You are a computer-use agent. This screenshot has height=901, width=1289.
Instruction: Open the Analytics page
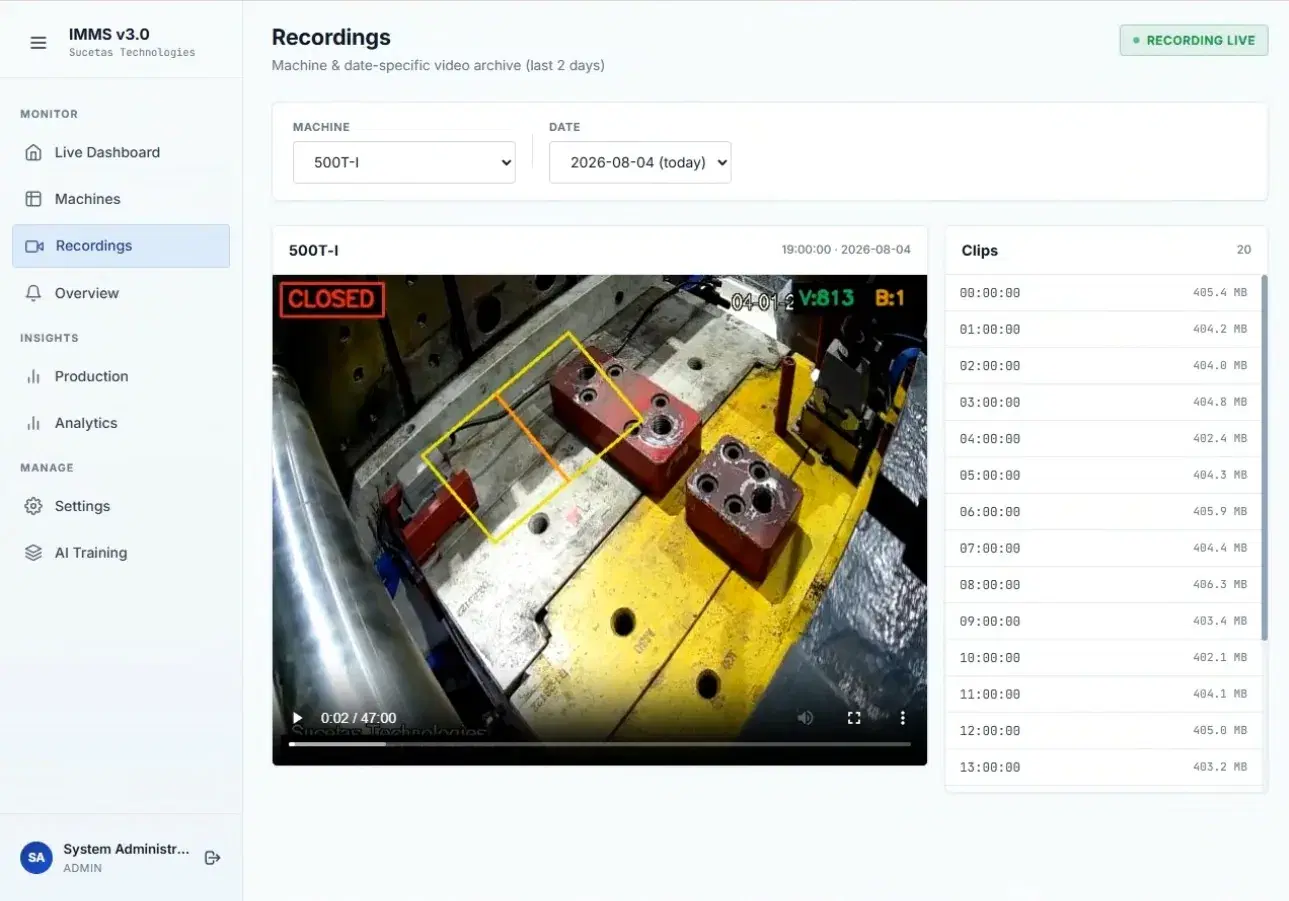121,423
